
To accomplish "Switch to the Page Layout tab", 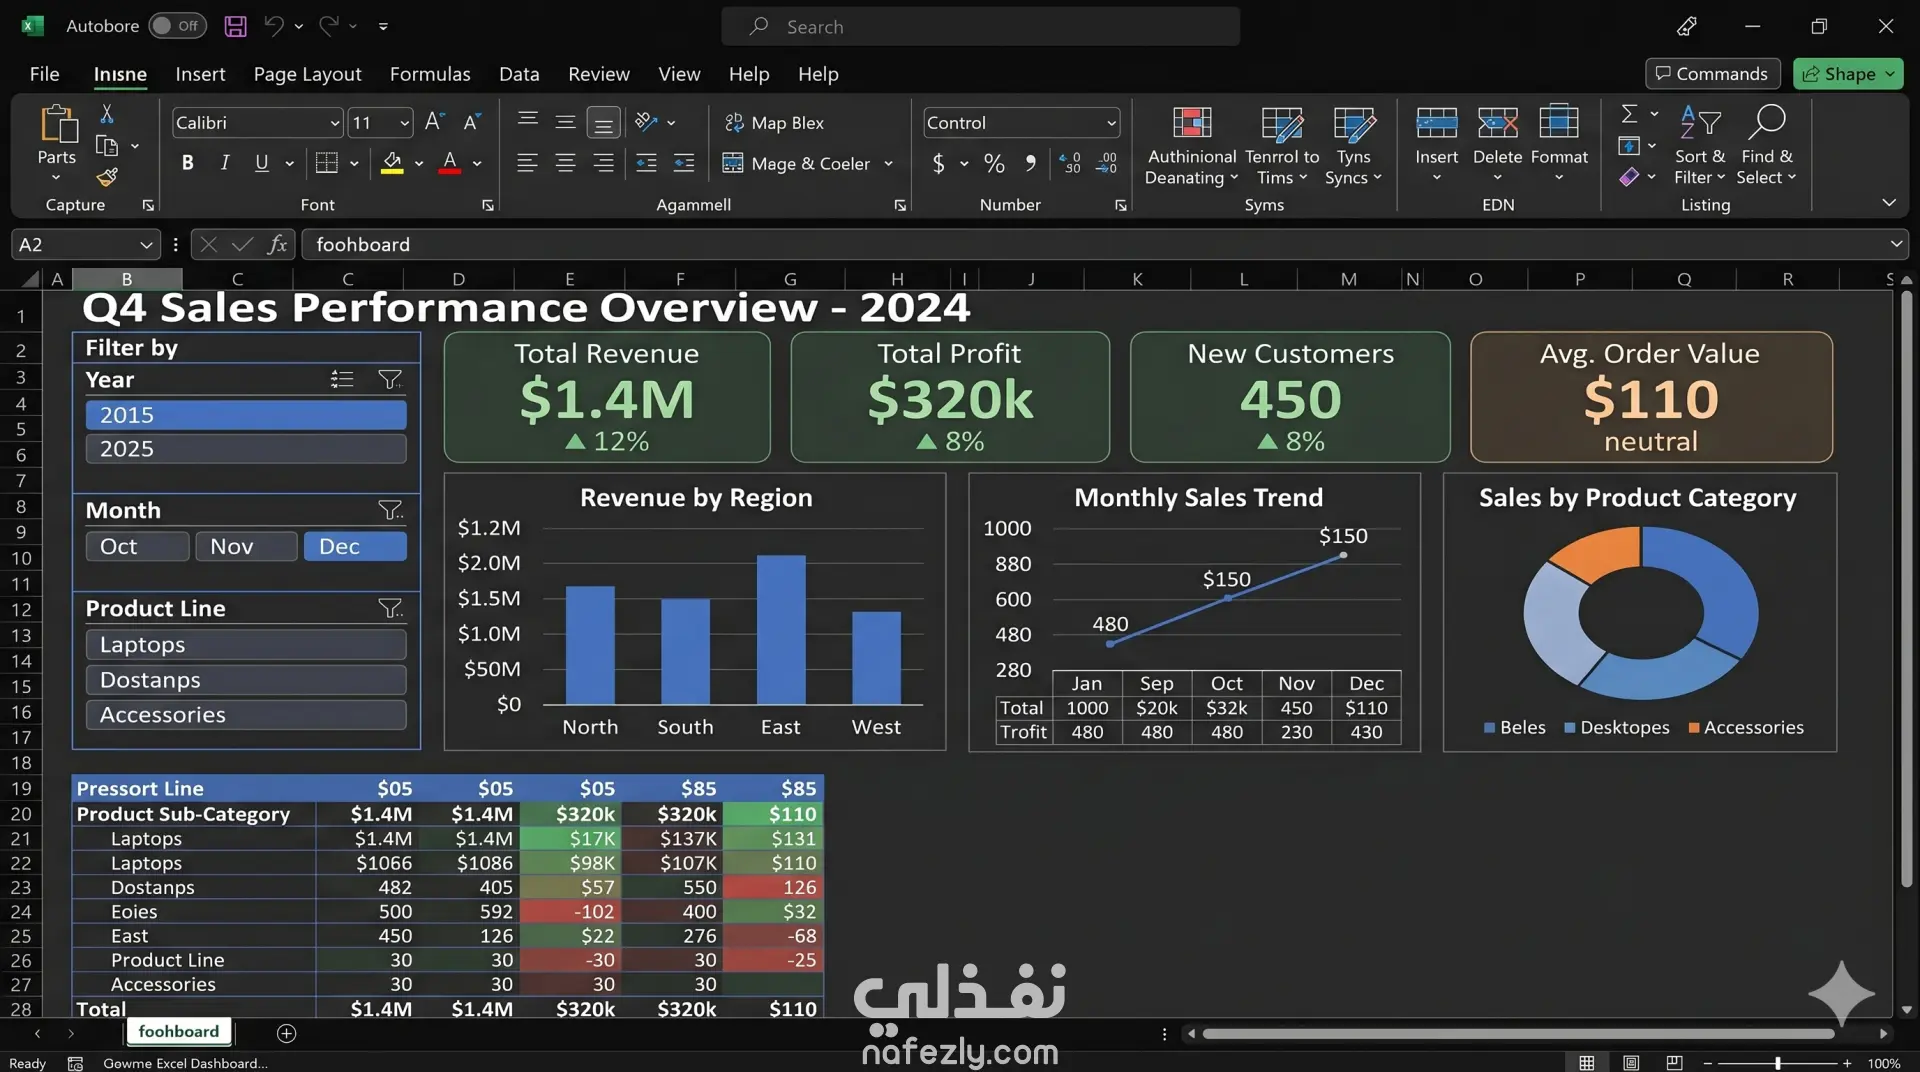I will coord(307,74).
